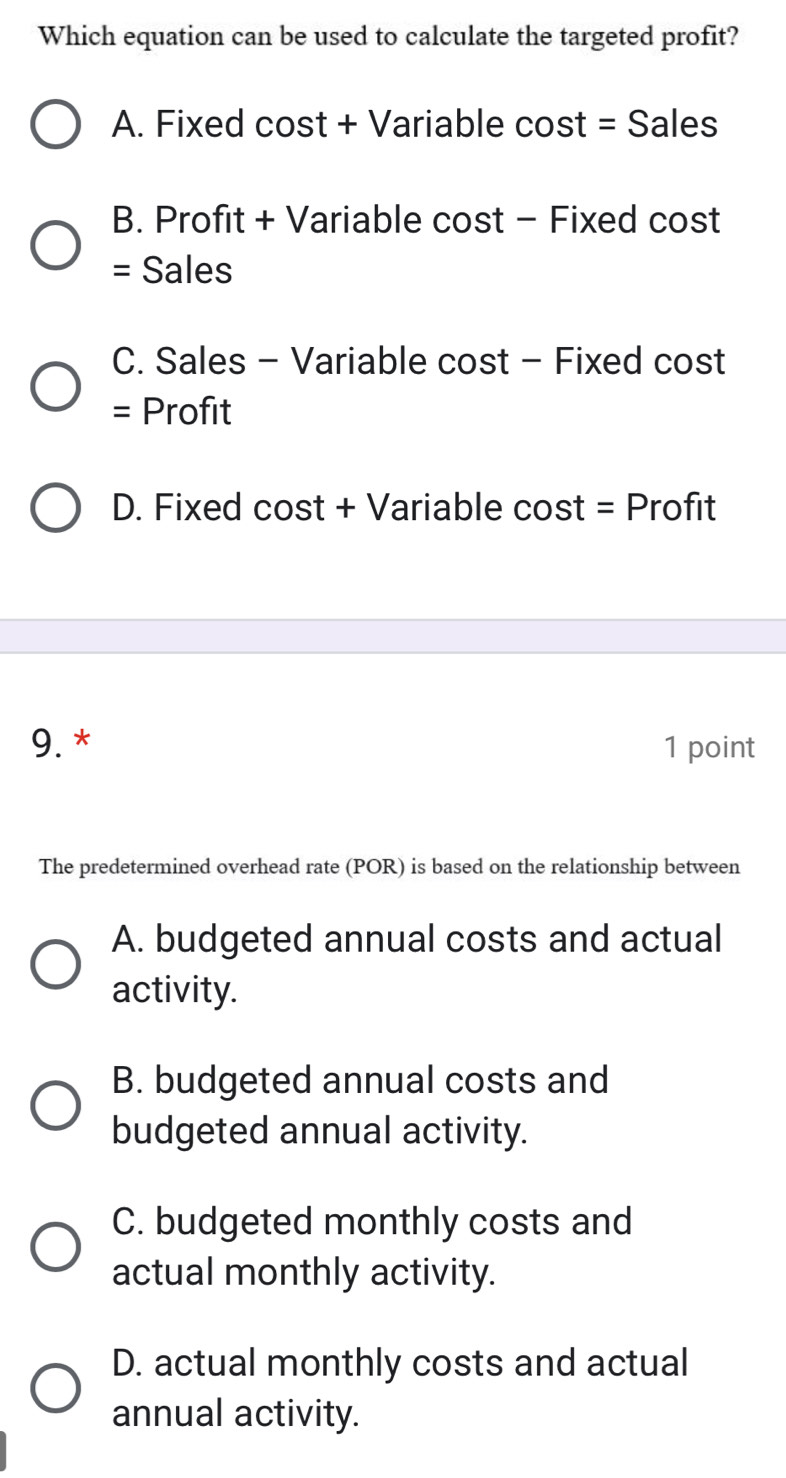Click the answer text "D. Fixed cost + Variable cost = Profit"
This screenshot has height=1478, width=786.
415,508
